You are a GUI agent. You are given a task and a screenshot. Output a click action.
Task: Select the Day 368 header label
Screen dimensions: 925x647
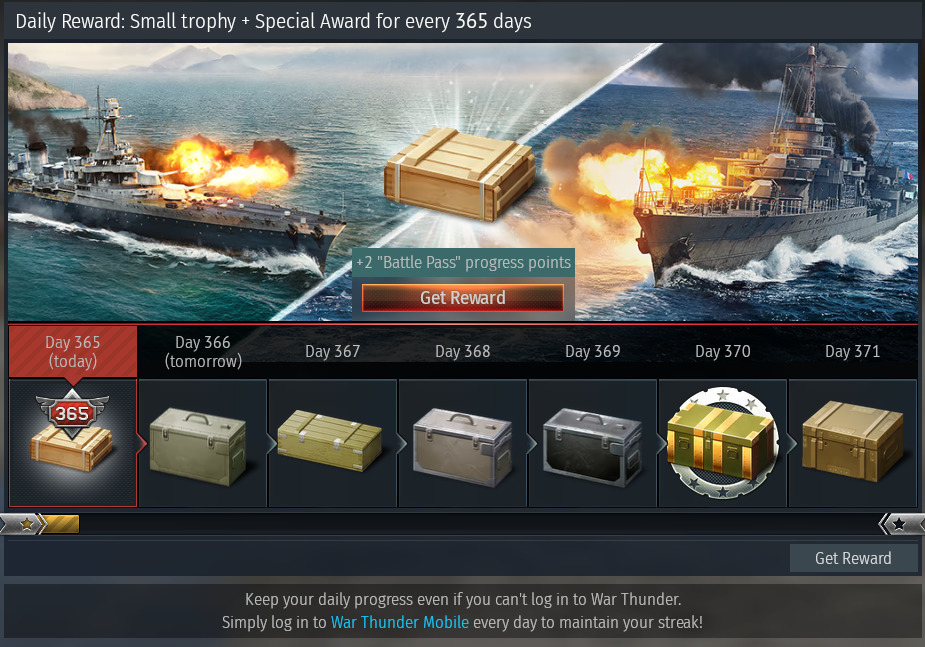462,352
